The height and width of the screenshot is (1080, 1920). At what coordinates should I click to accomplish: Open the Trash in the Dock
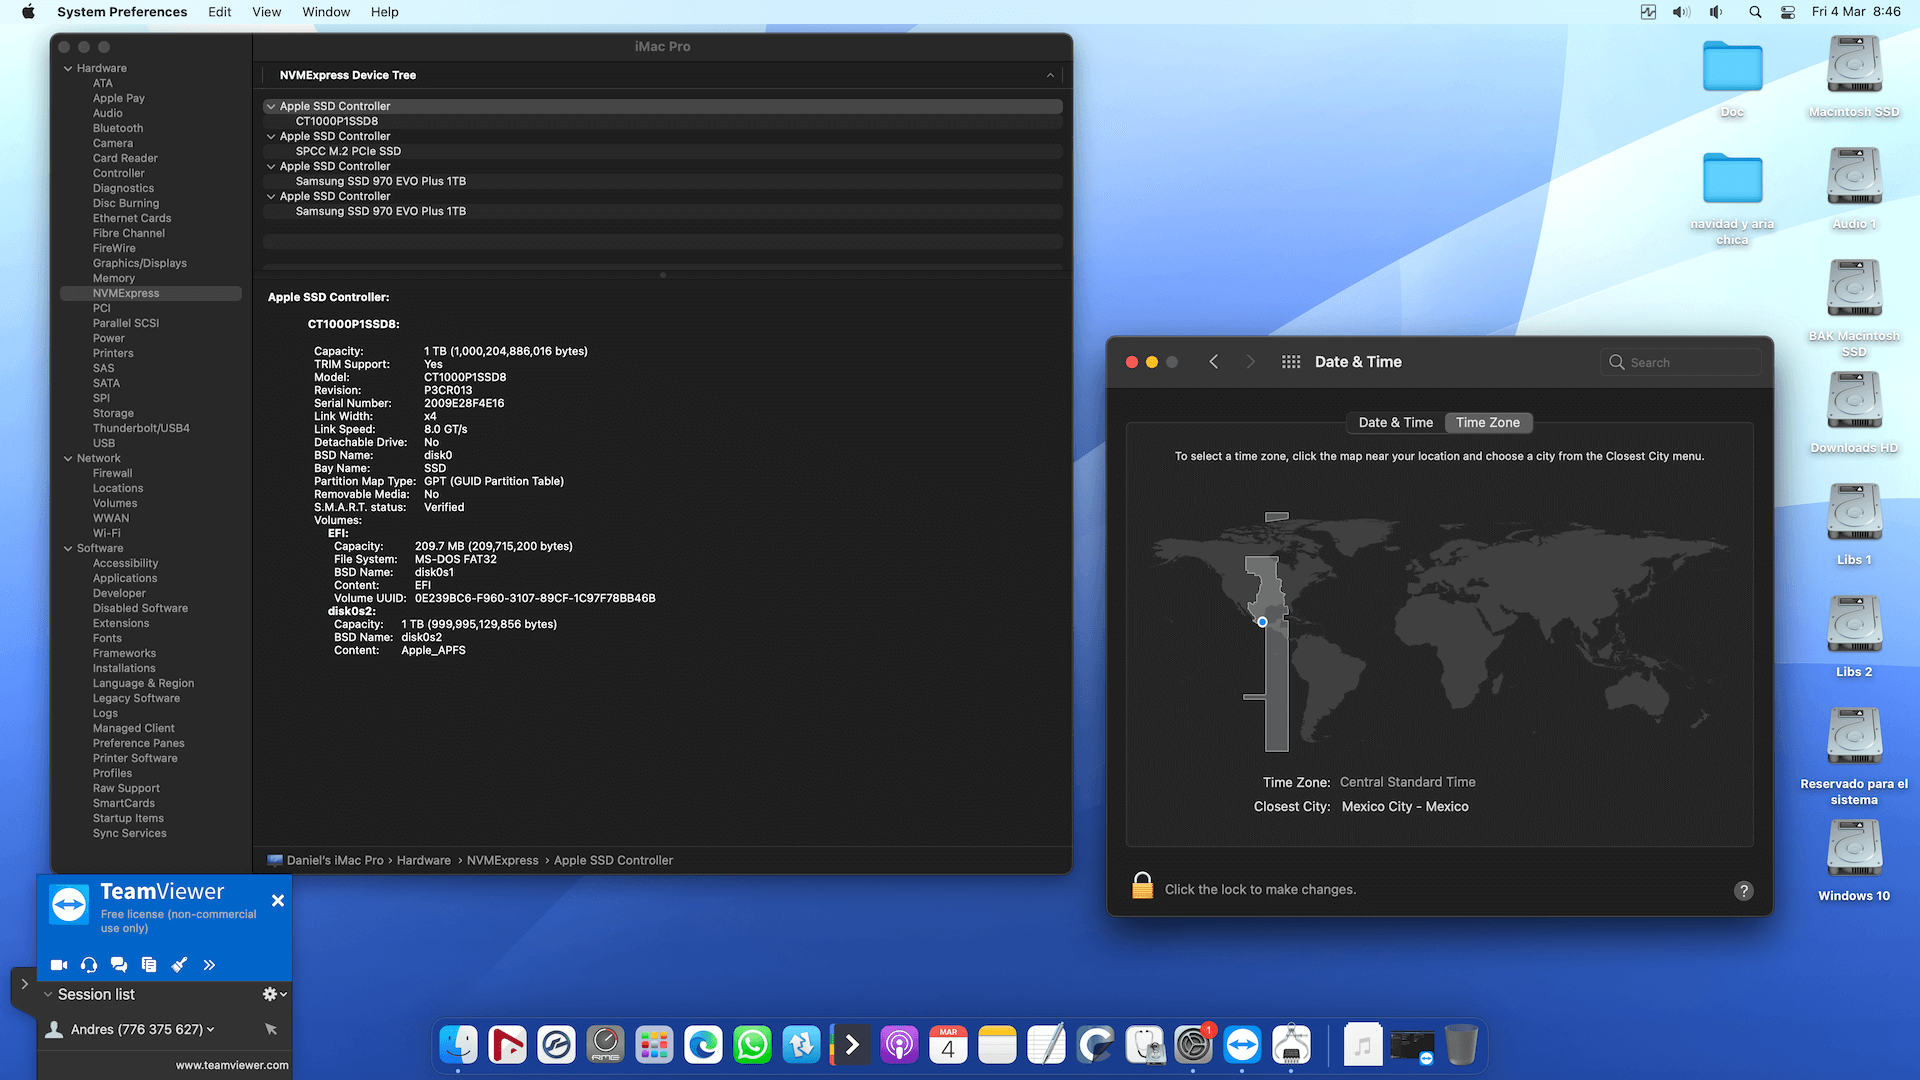click(1461, 1045)
